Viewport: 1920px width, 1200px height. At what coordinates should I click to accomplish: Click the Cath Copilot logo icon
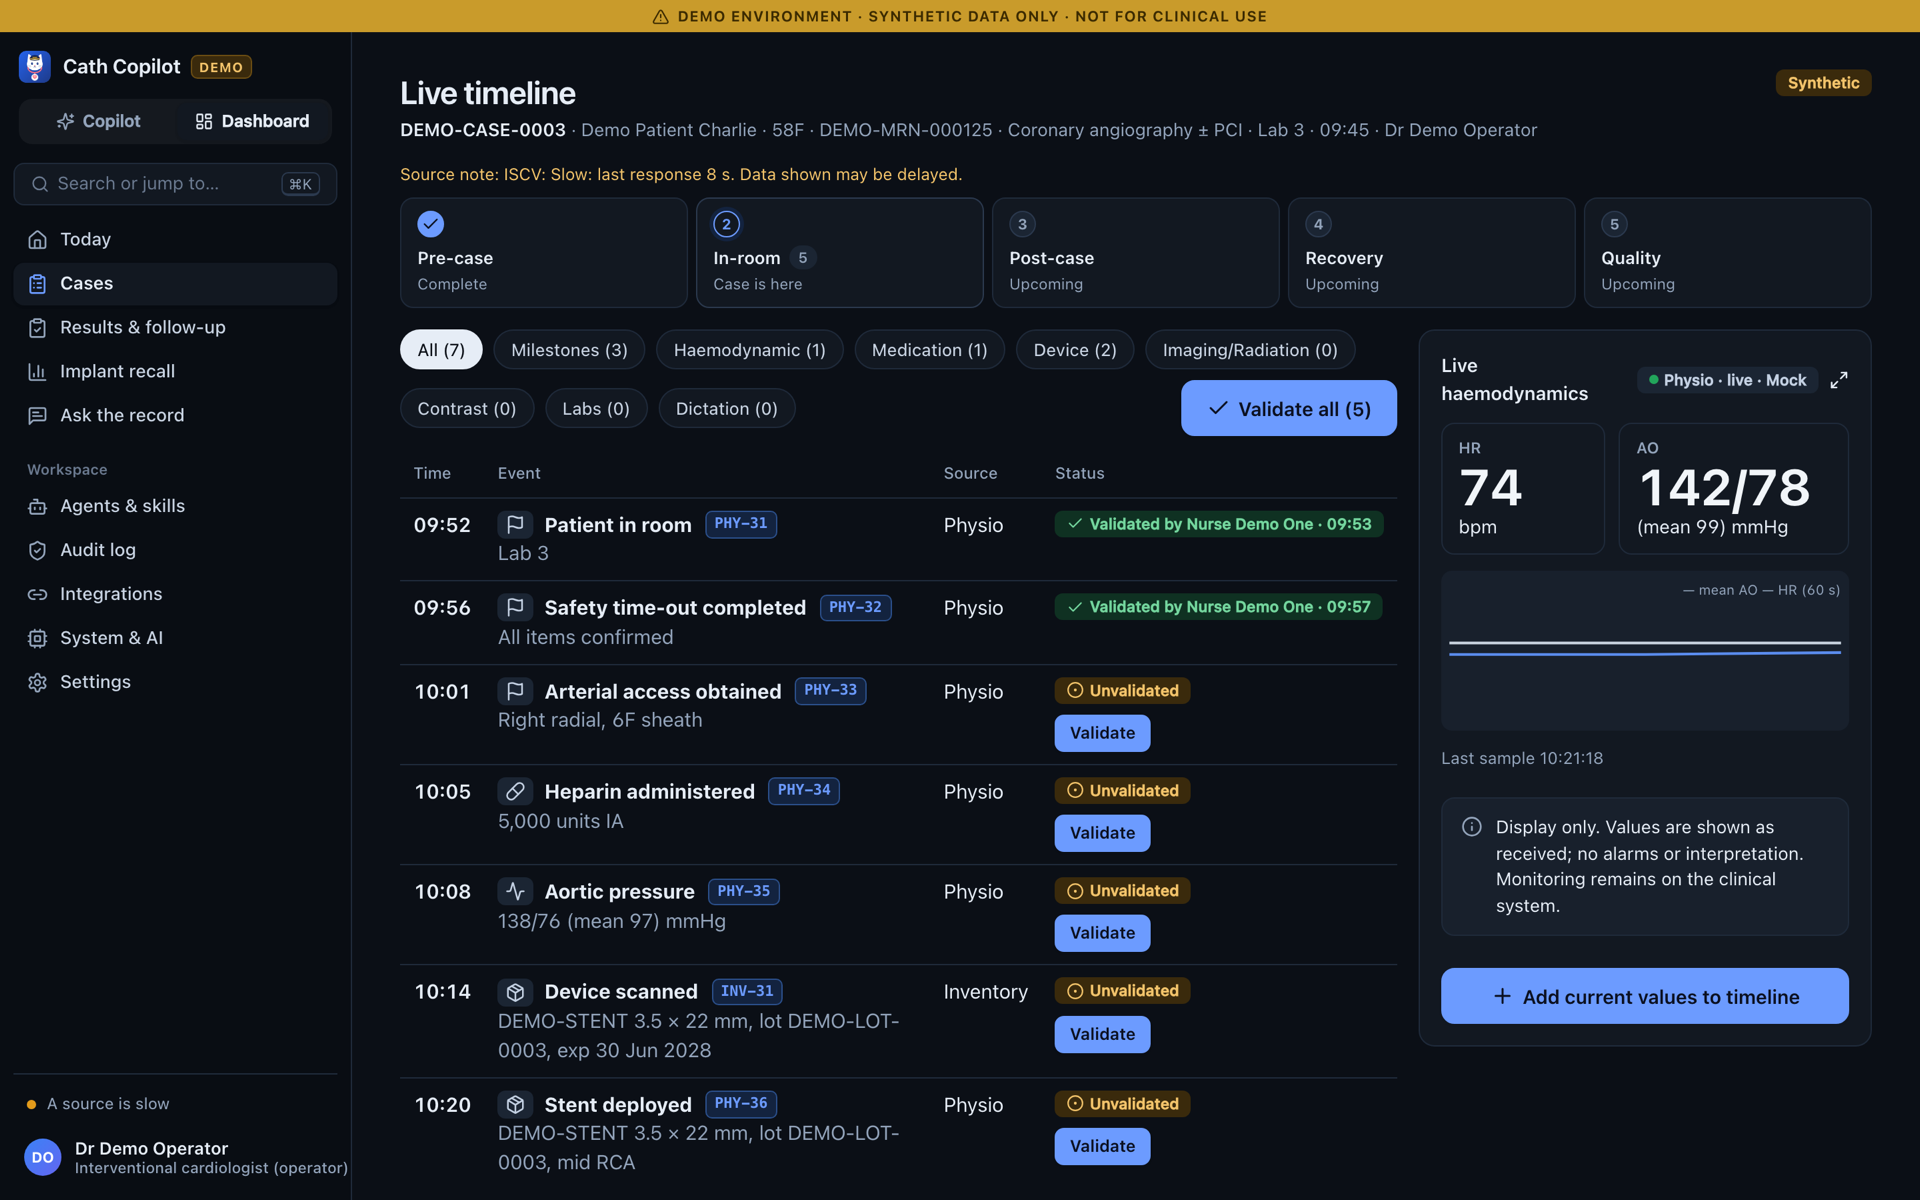35,67
